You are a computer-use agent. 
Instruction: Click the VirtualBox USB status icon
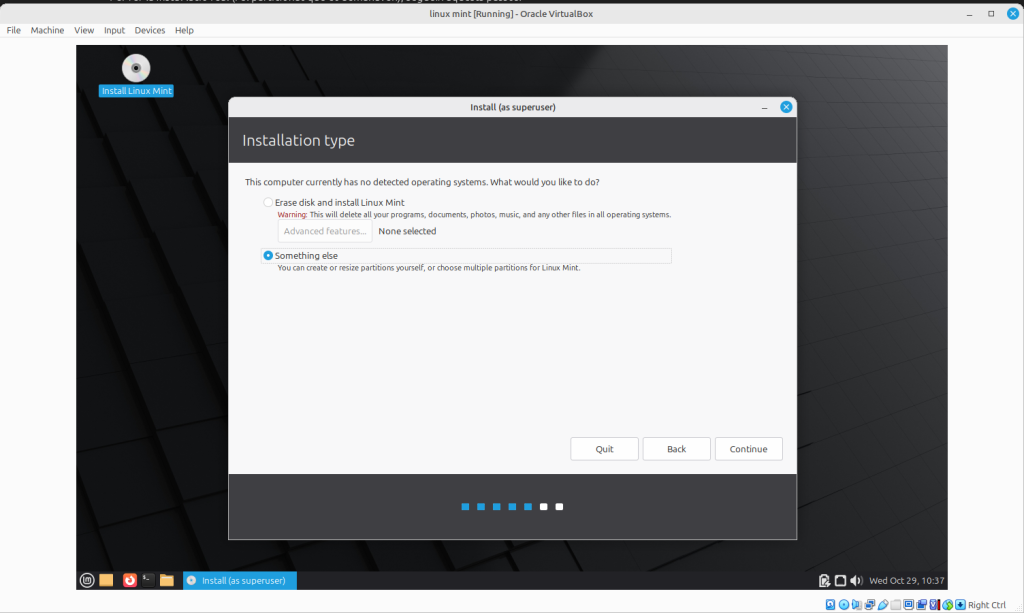pyautogui.click(x=882, y=605)
